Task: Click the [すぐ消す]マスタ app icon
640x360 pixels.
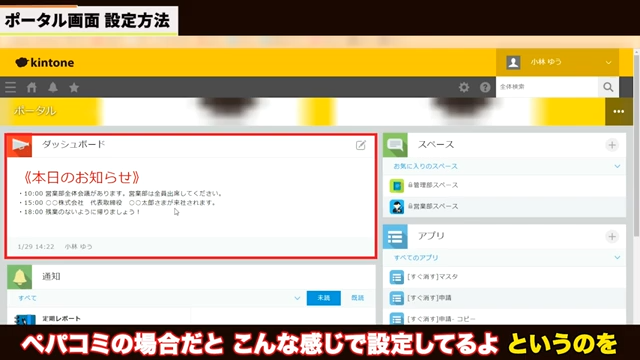Action: tap(397, 277)
